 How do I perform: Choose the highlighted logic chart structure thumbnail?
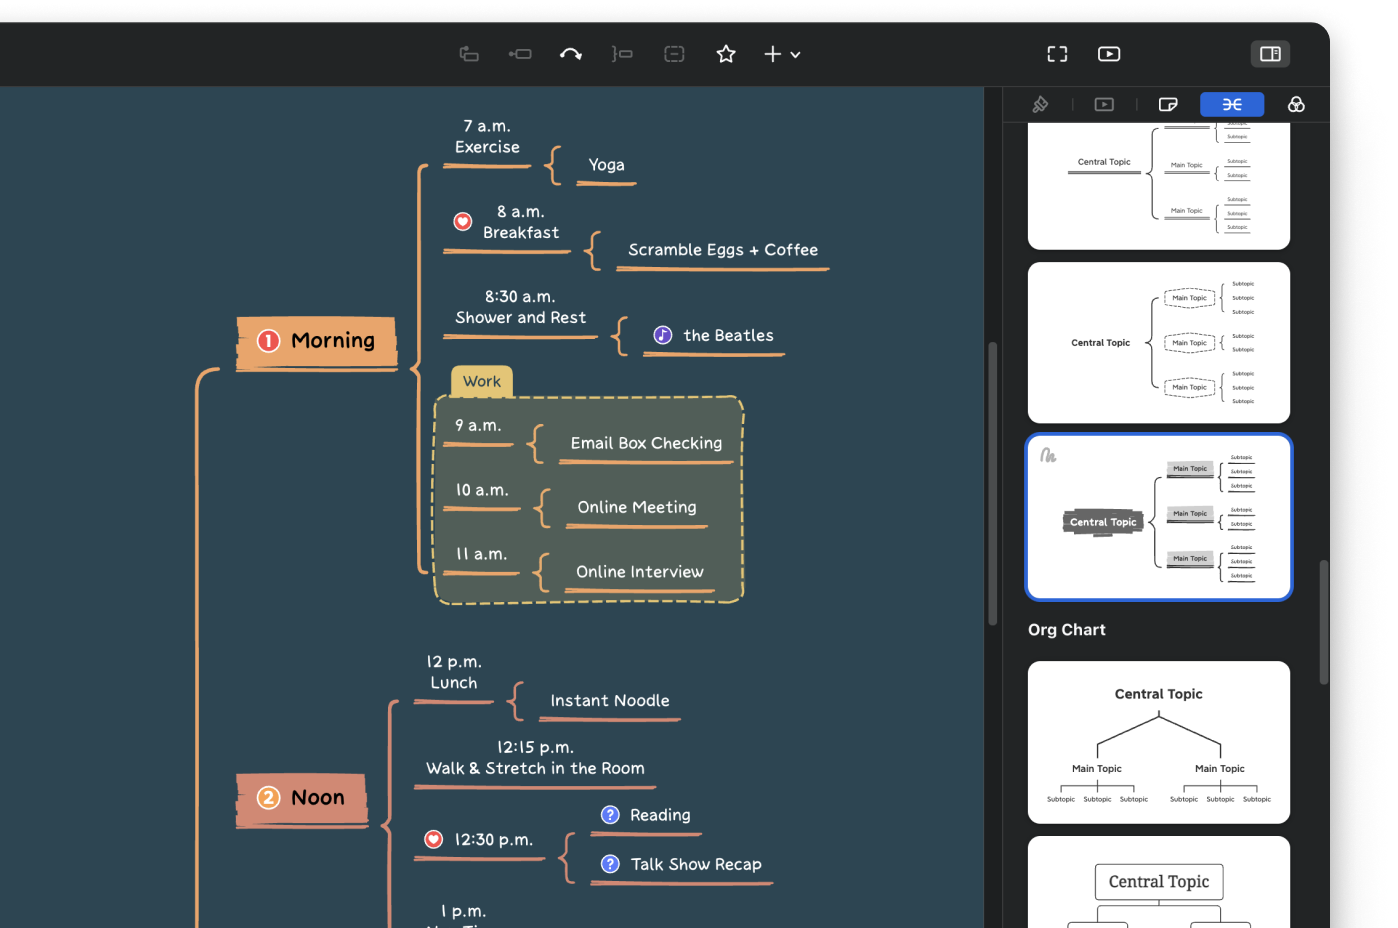pyautogui.click(x=1158, y=517)
